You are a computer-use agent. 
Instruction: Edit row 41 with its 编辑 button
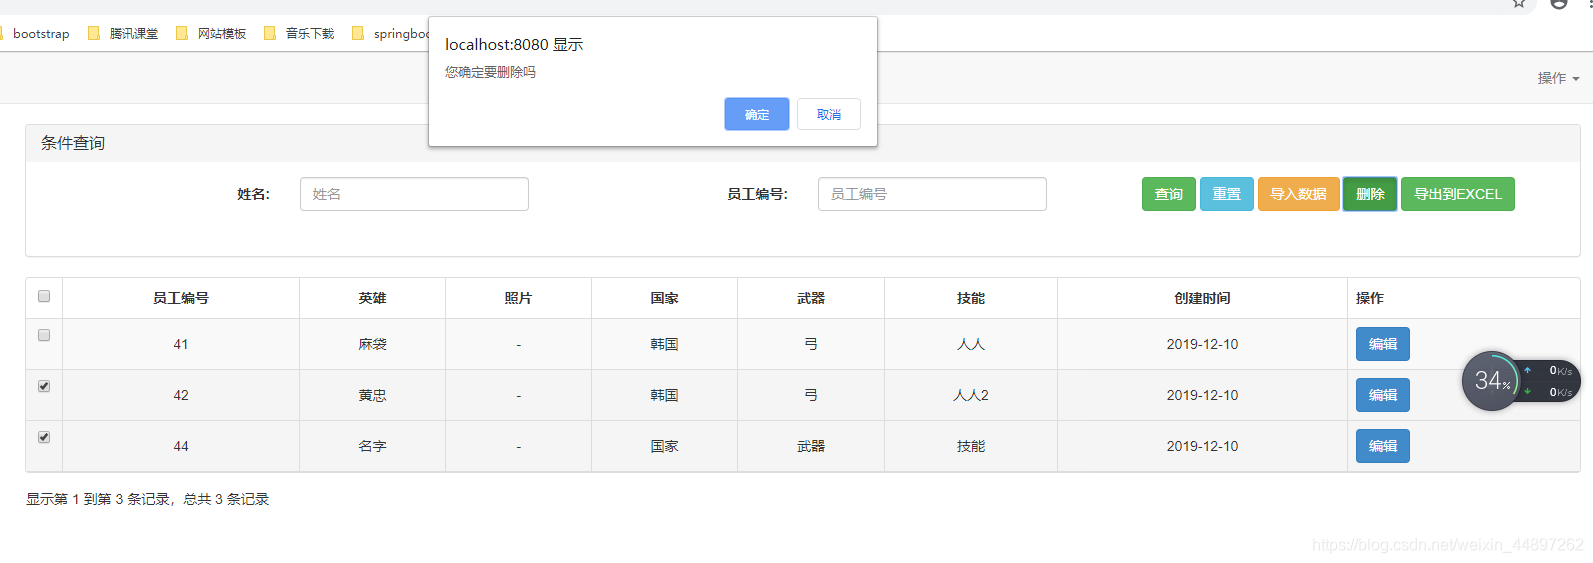coord(1383,344)
